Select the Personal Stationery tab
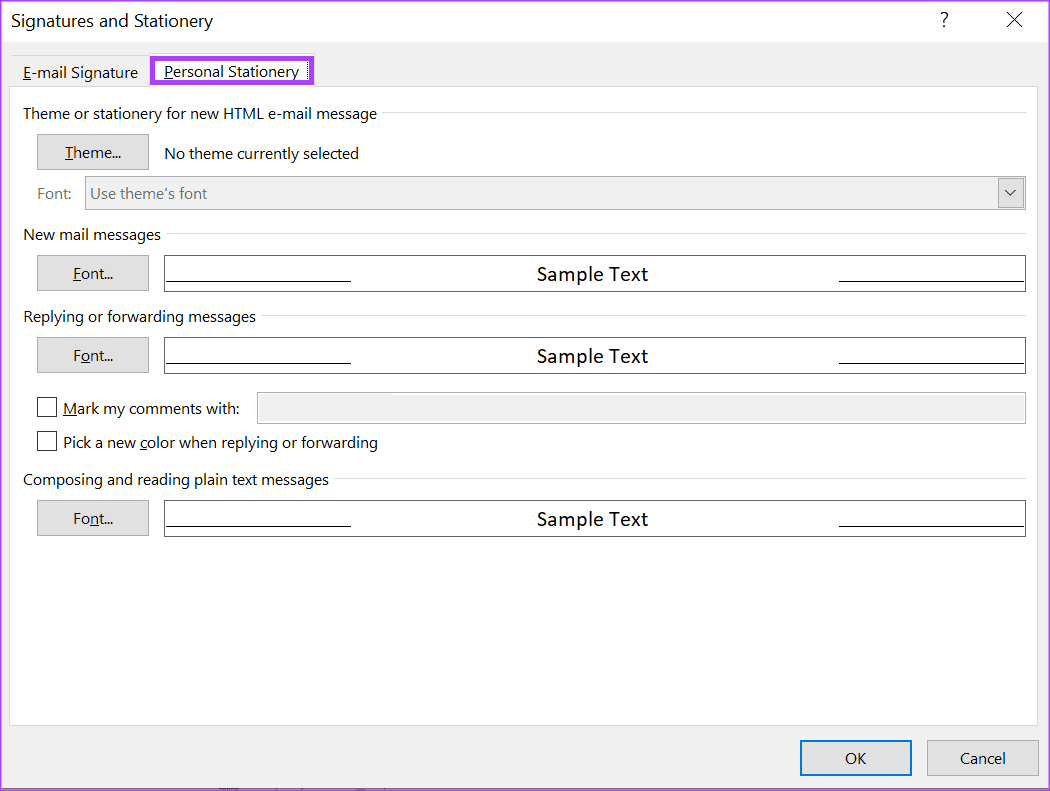1050x791 pixels. coord(232,71)
